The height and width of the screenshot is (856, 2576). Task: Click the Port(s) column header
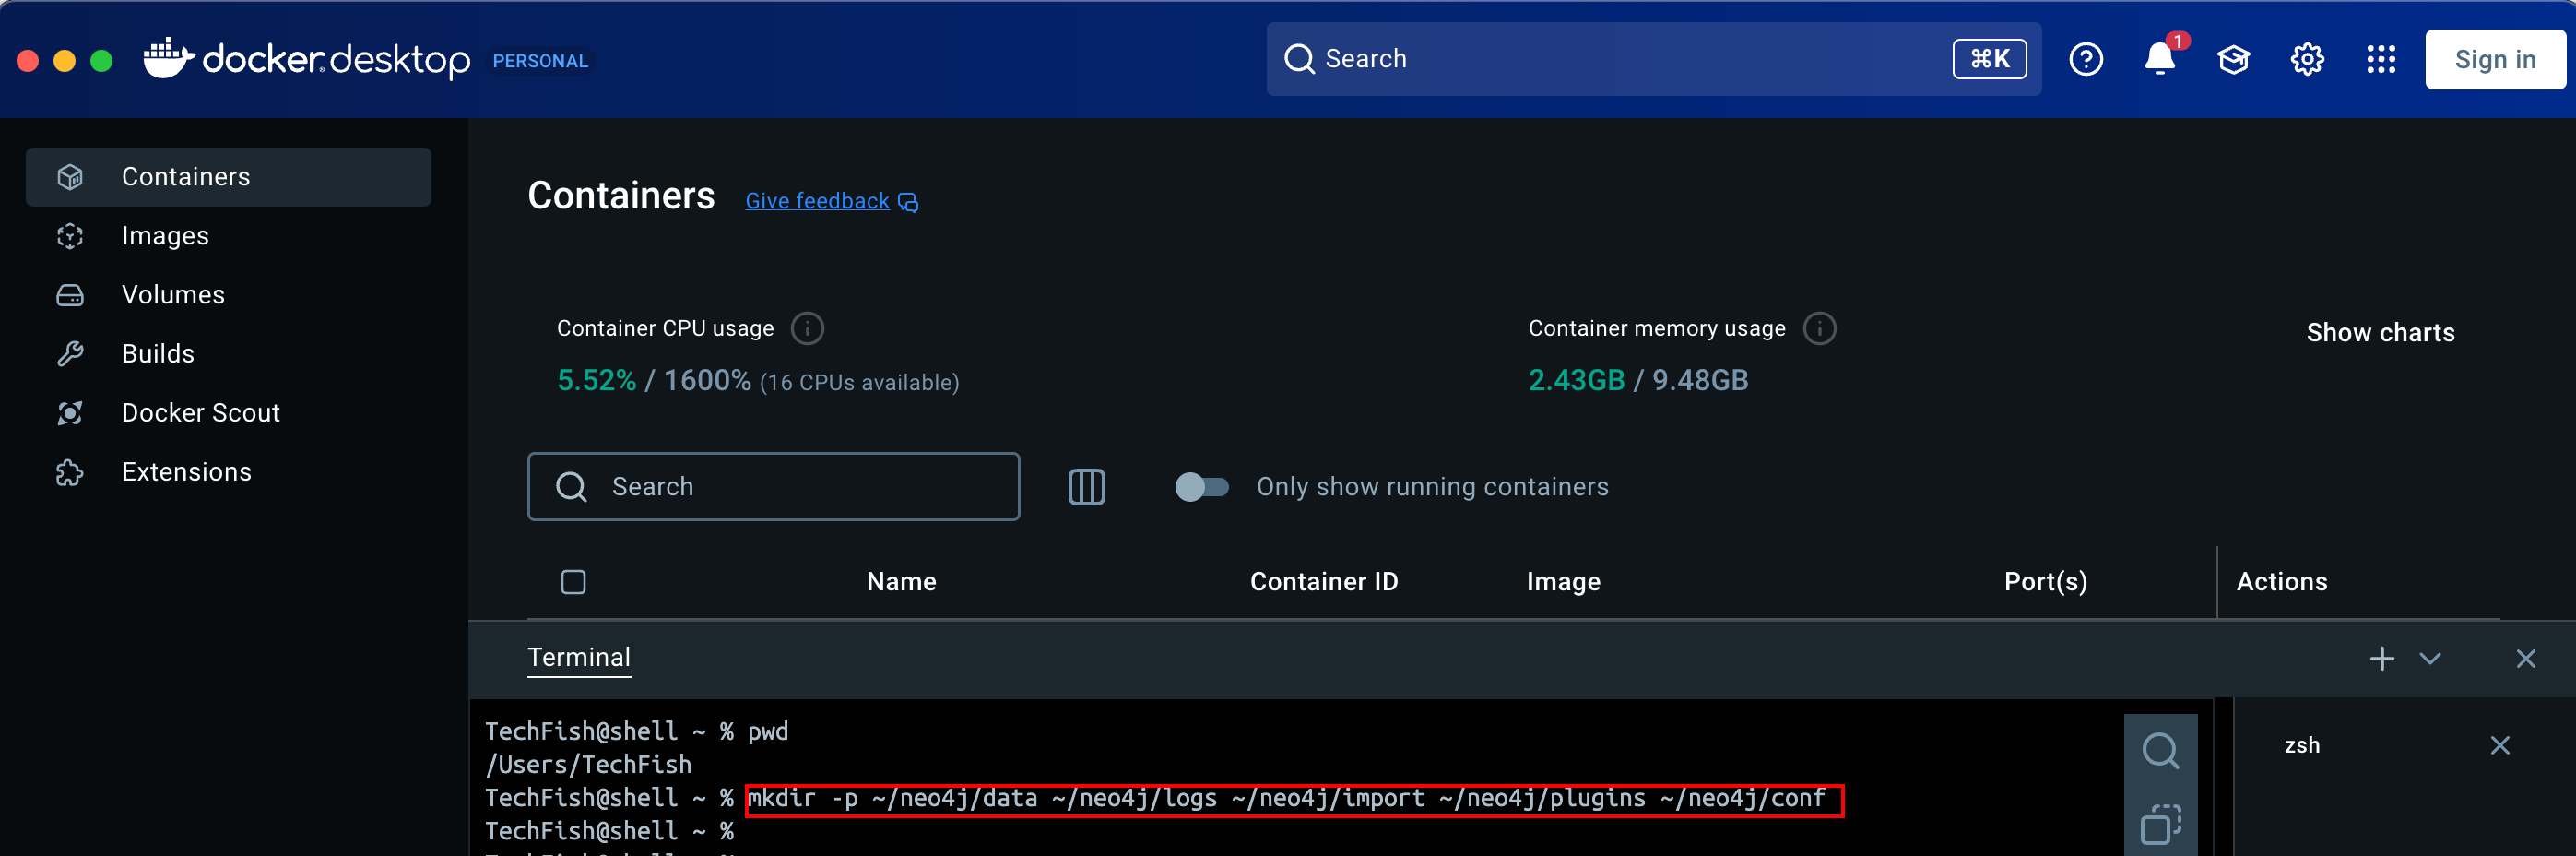2046,582
